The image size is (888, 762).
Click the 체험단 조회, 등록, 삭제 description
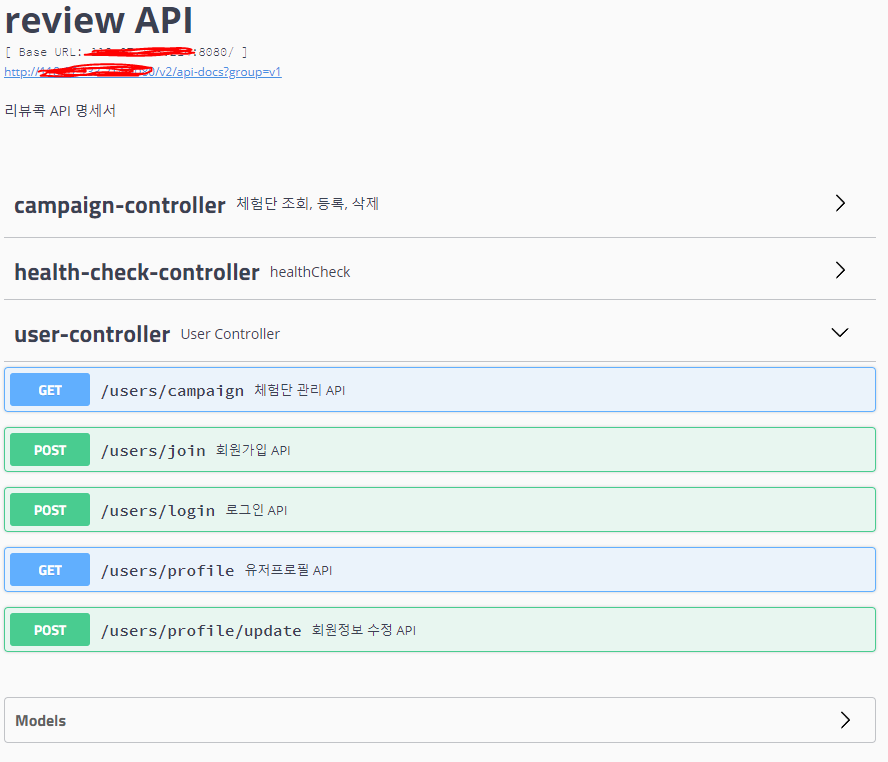click(x=308, y=203)
